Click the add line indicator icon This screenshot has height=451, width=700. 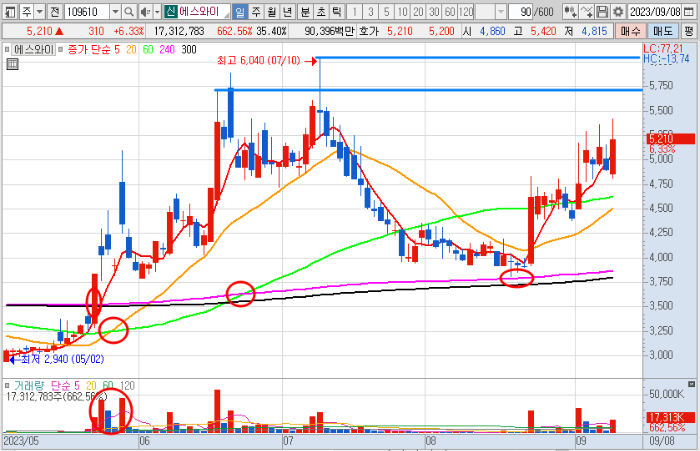(587, 11)
